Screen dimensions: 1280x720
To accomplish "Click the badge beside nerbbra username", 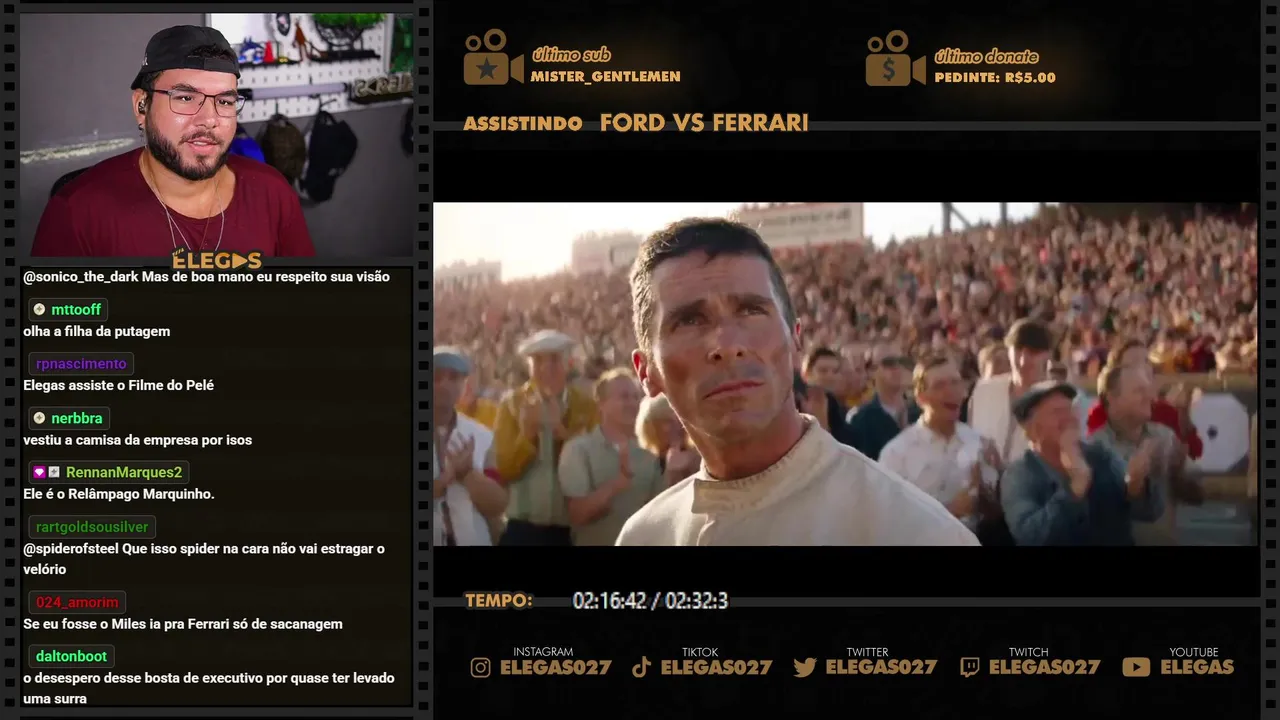I will [x=39, y=418].
